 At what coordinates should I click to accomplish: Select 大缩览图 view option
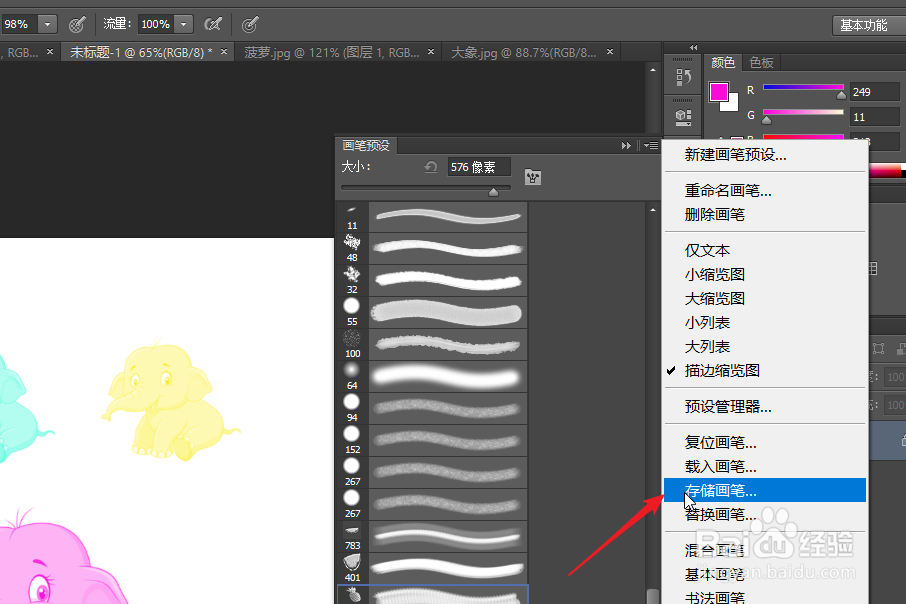point(764,299)
